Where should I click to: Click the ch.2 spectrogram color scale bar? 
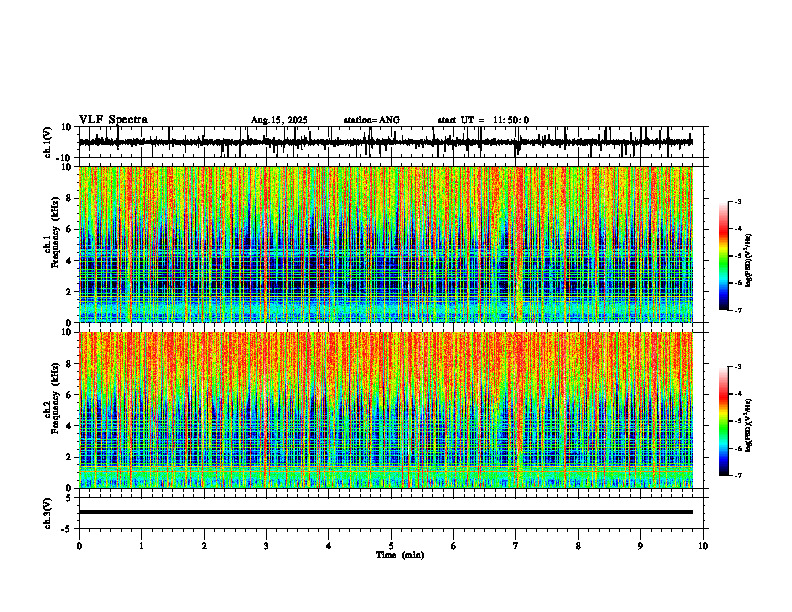[x=723, y=421]
